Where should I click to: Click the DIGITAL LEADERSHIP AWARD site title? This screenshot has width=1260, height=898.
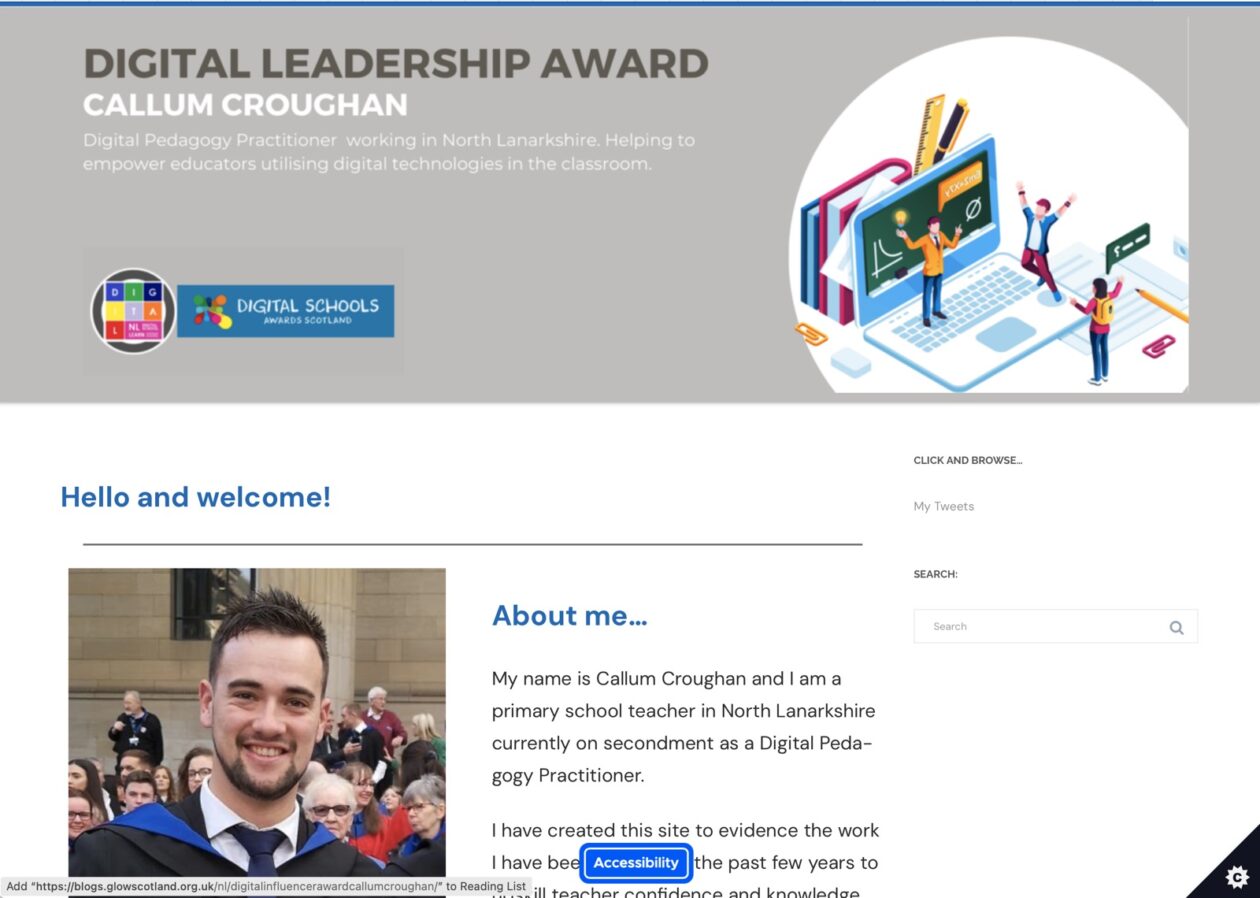(394, 62)
